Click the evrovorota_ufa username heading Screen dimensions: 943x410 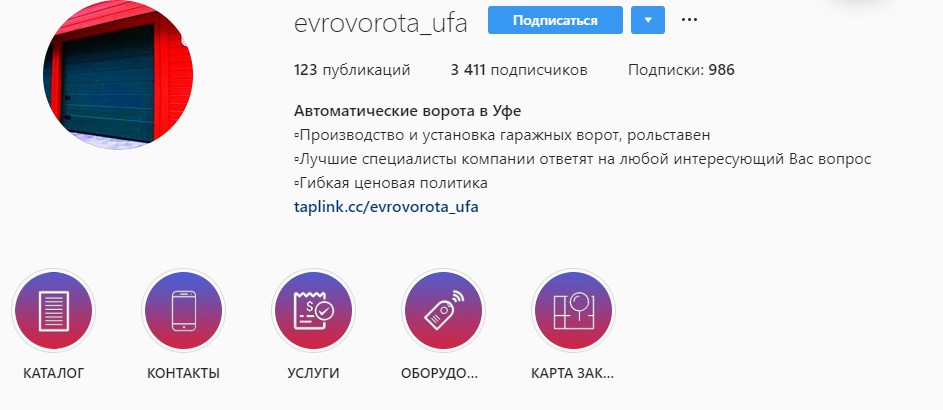pyautogui.click(x=381, y=23)
